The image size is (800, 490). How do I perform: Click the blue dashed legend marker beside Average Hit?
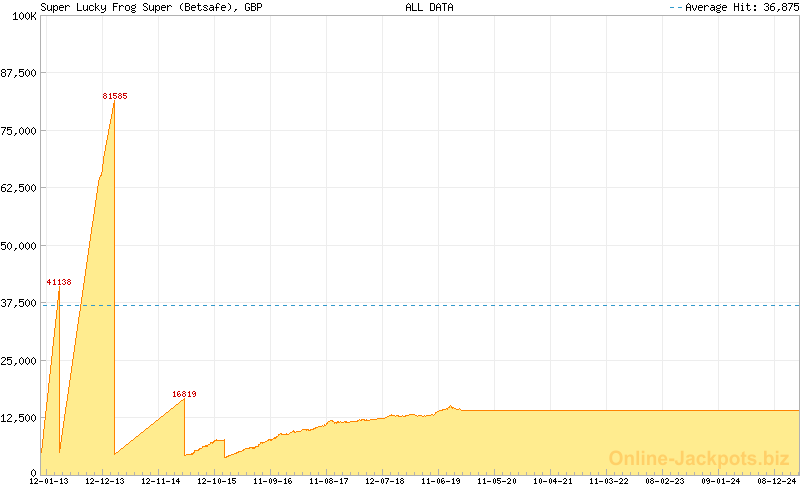[676, 8]
